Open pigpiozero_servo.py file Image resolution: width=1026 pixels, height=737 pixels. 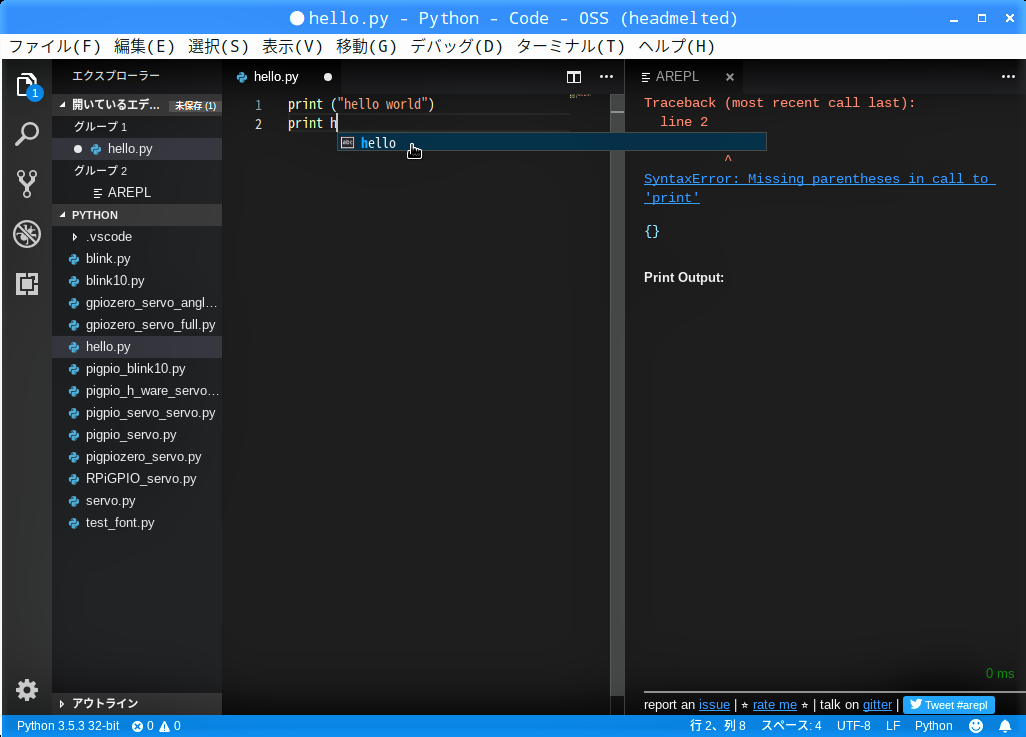pyautogui.click(x=137, y=457)
